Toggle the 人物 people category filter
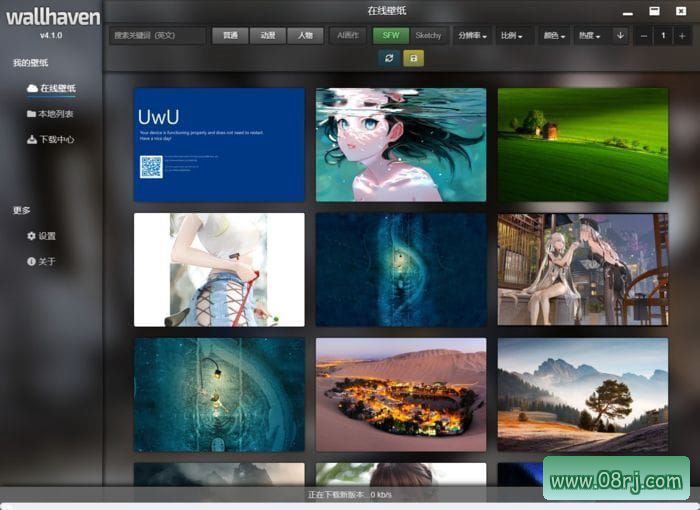 tap(305, 35)
